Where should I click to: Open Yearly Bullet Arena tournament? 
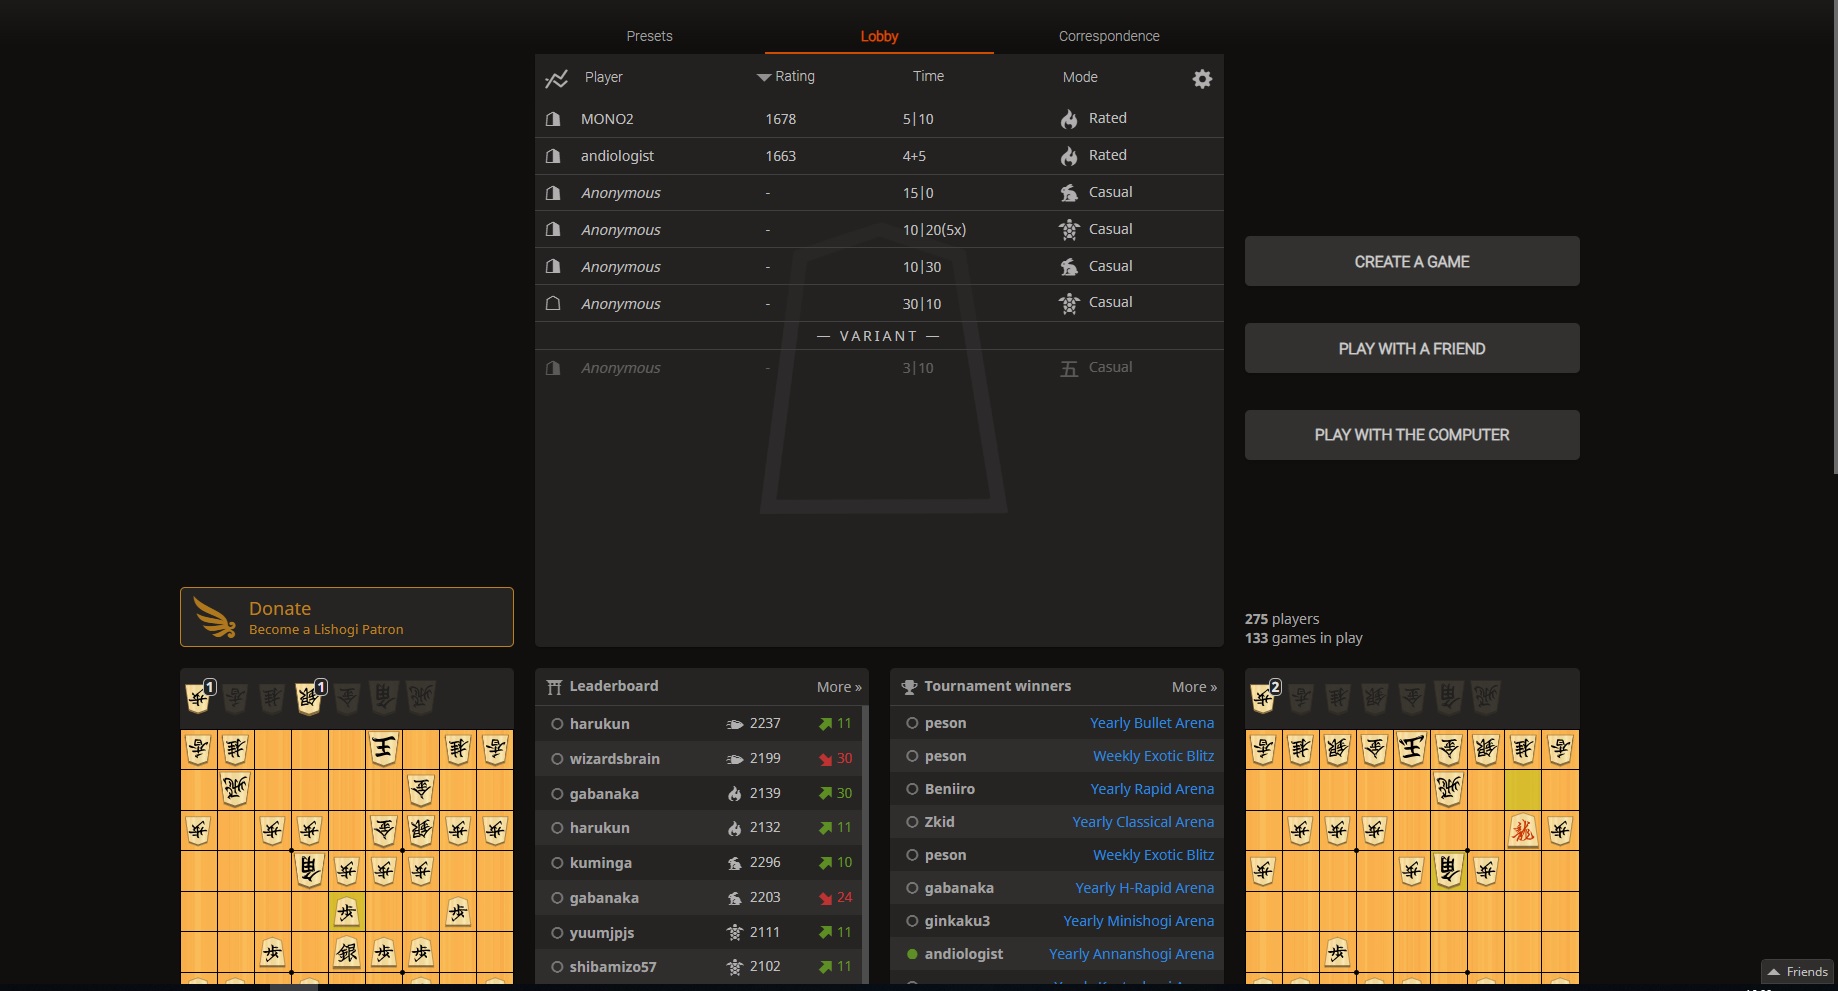point(1152,723)
